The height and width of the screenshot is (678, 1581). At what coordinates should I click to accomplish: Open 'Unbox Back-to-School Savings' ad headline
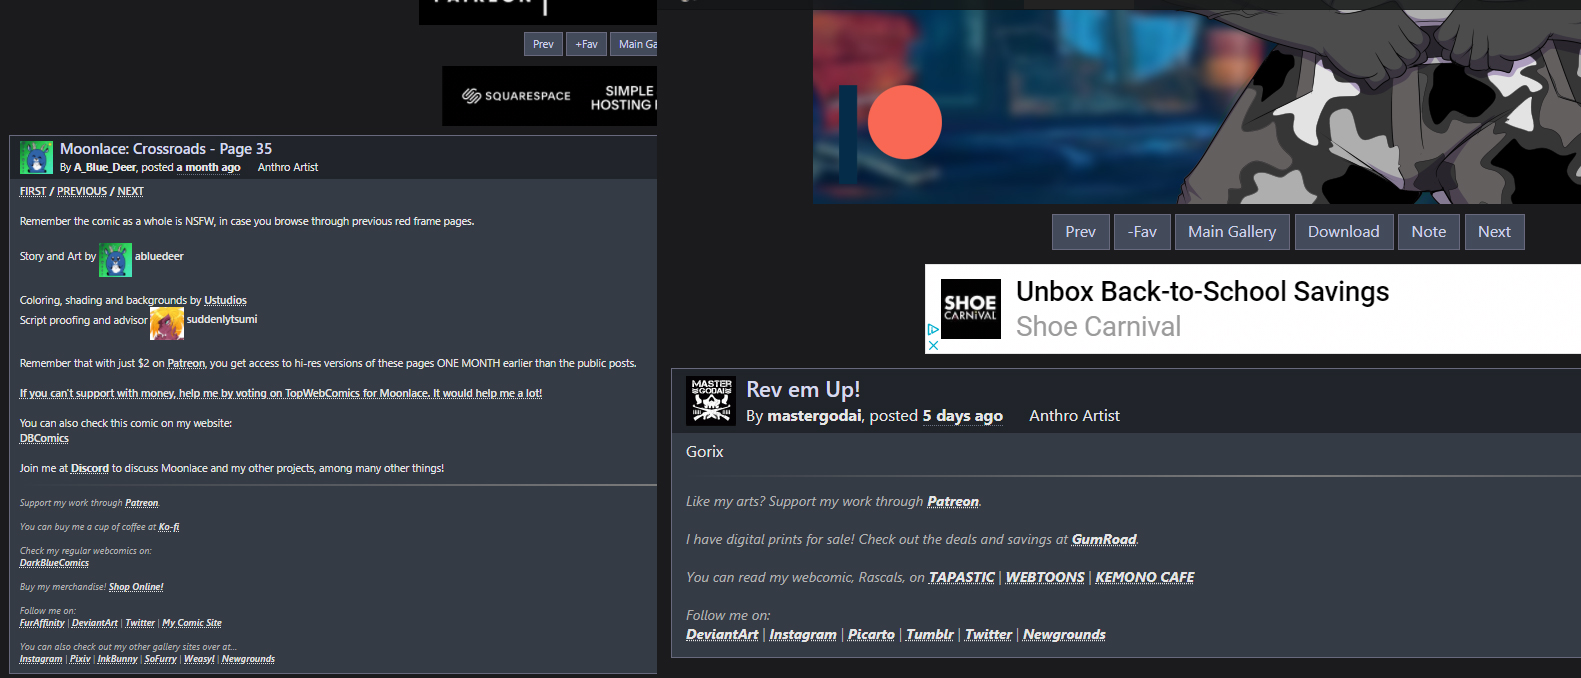point(1203,291)
